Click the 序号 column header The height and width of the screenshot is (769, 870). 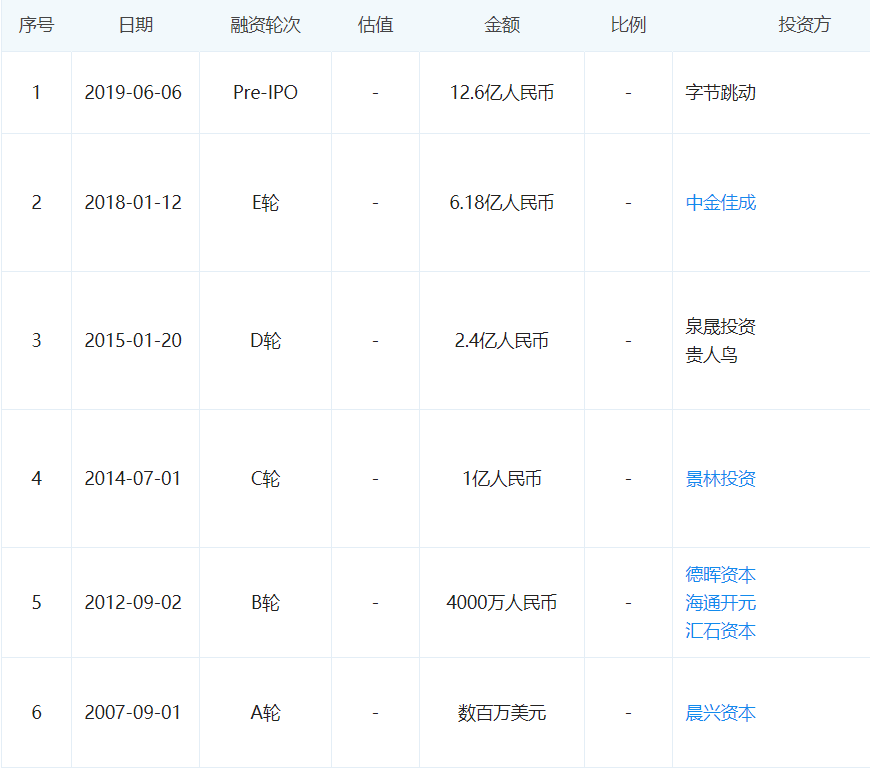coord(36,25)
